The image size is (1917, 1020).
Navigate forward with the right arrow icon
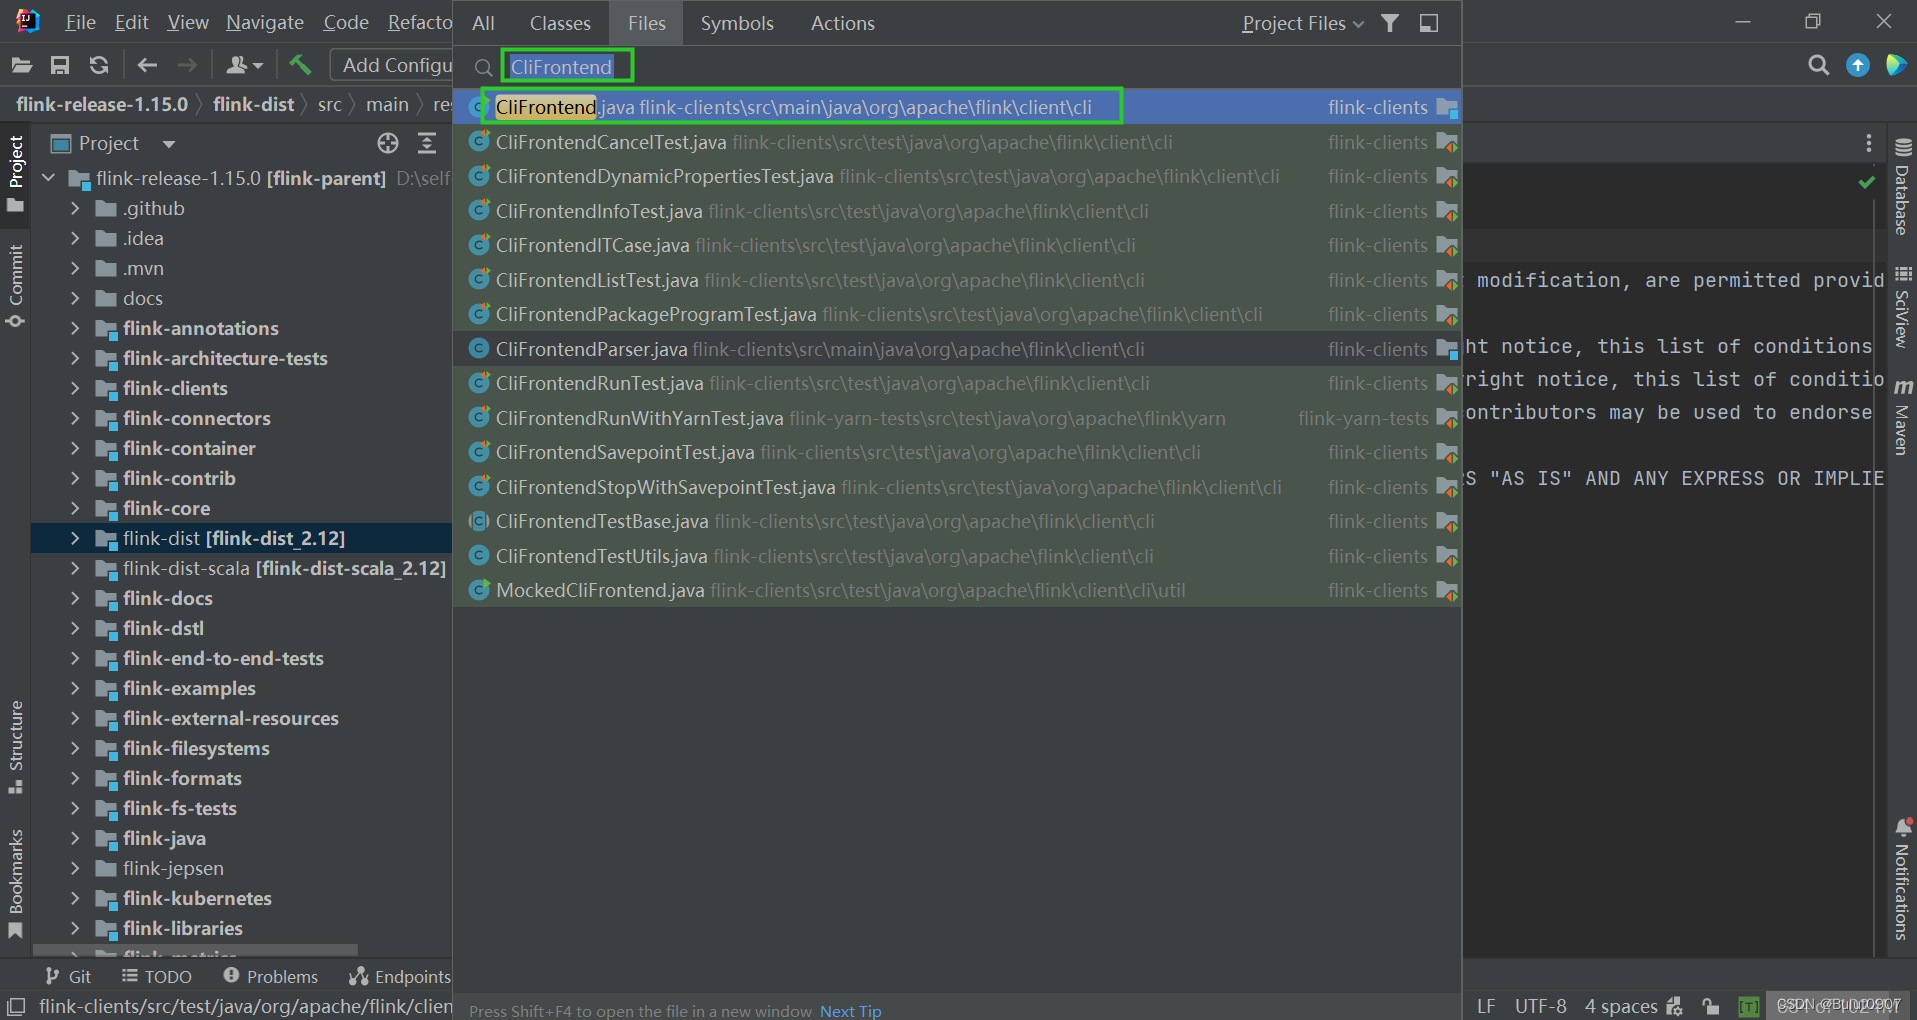tap(187, 65)
